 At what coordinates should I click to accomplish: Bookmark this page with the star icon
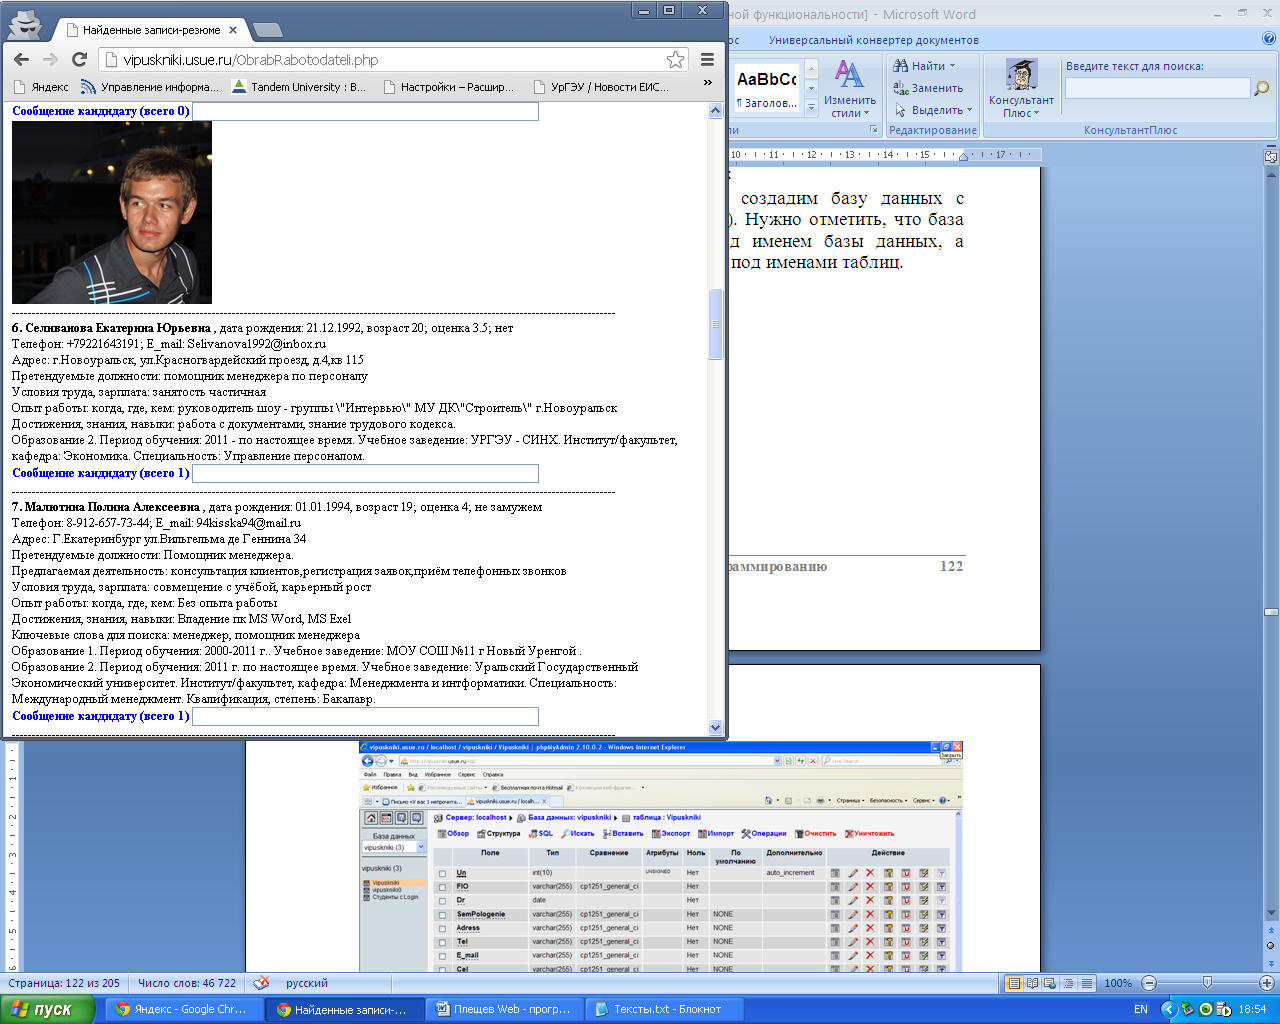click(676, 60)
